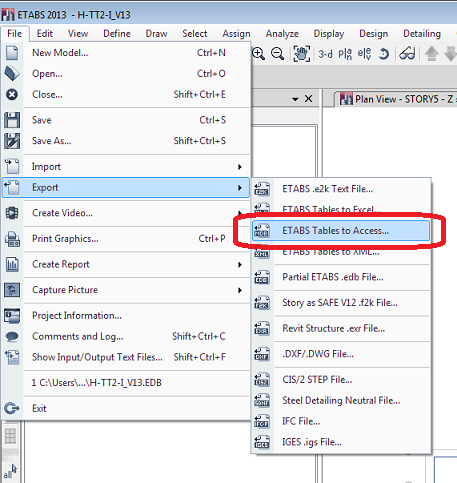Click the Create Report chart icon
Screen dimensions: 457x483
[12, 264]
